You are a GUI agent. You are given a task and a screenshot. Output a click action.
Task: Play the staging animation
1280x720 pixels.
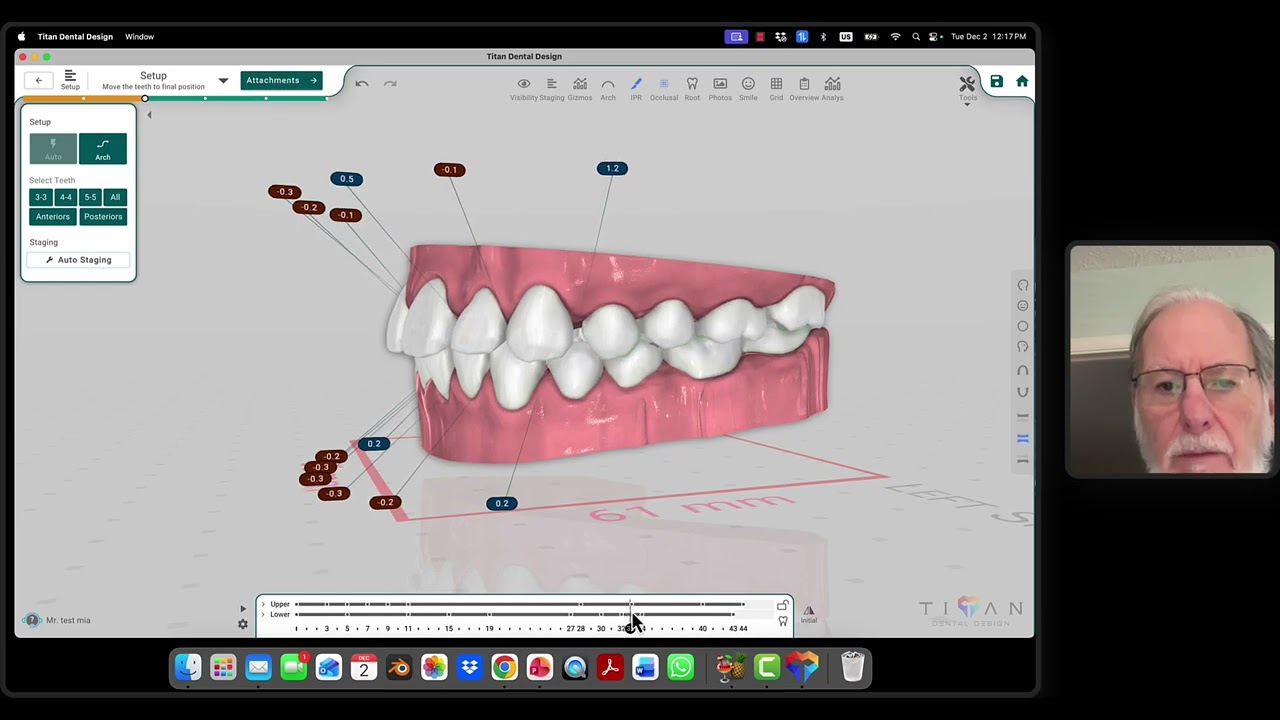point(243,608)
